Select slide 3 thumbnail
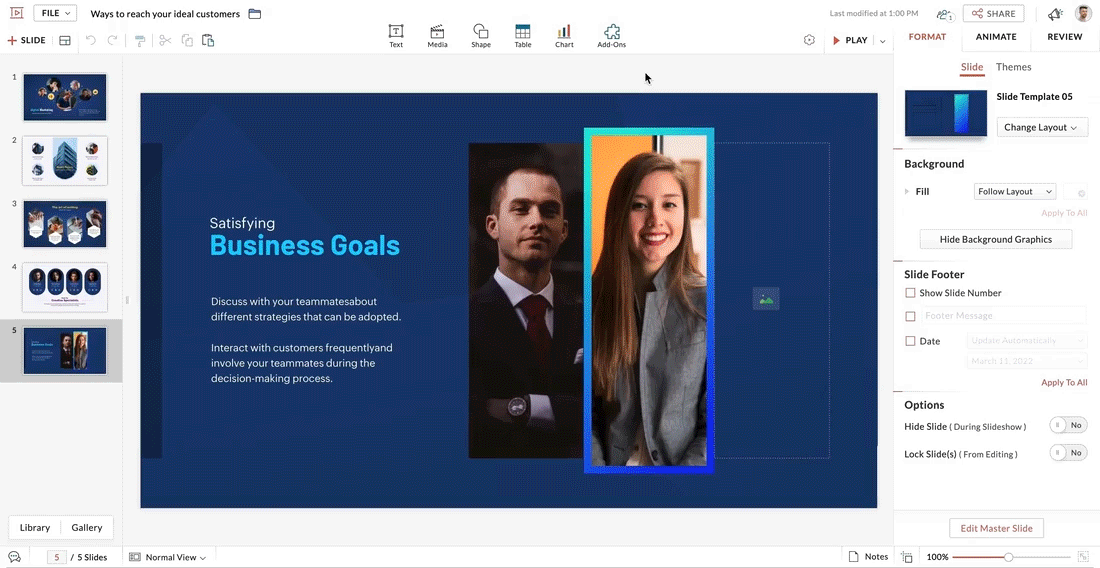 65,224
